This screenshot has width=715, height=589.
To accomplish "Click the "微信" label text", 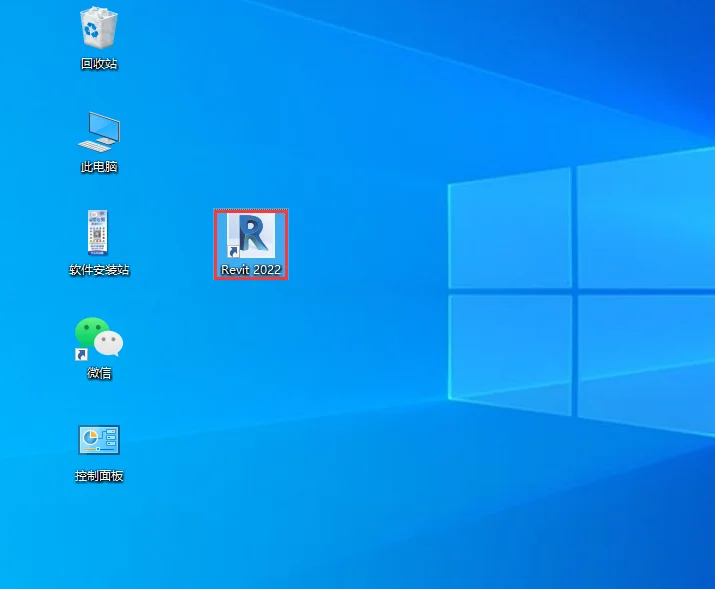I will pyautogui.click(x=99, y=373).
